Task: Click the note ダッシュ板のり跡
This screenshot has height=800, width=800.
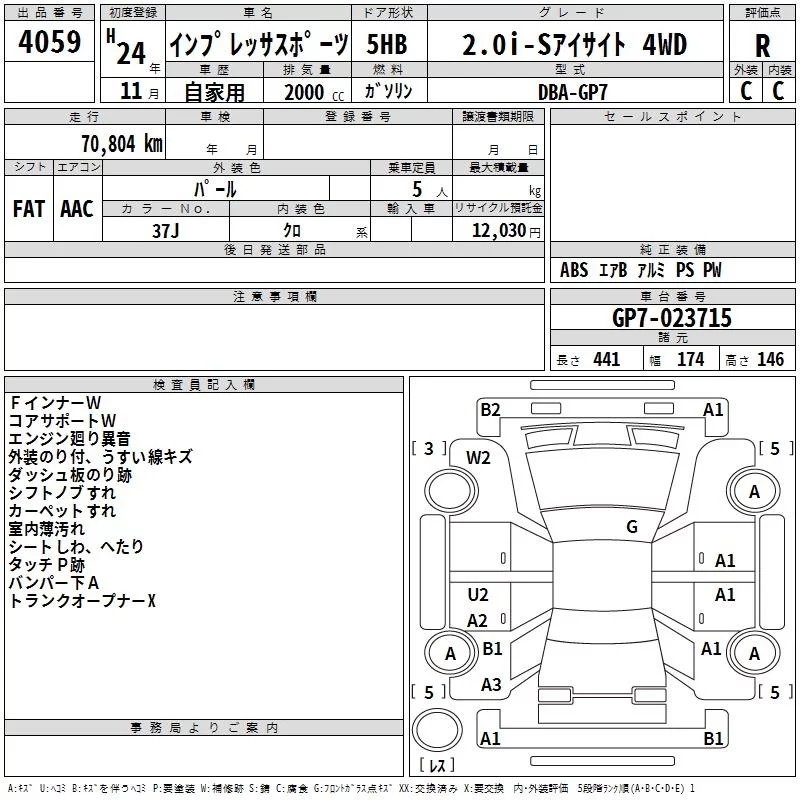Action: [x=70, y=474]
